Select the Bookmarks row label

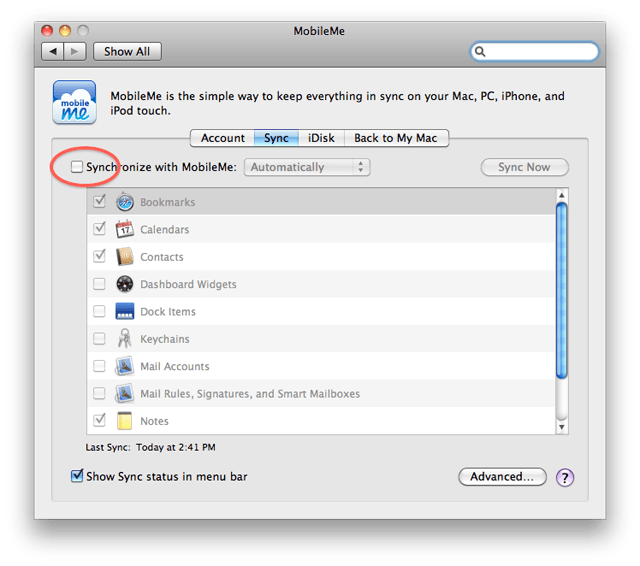[168, 202]
